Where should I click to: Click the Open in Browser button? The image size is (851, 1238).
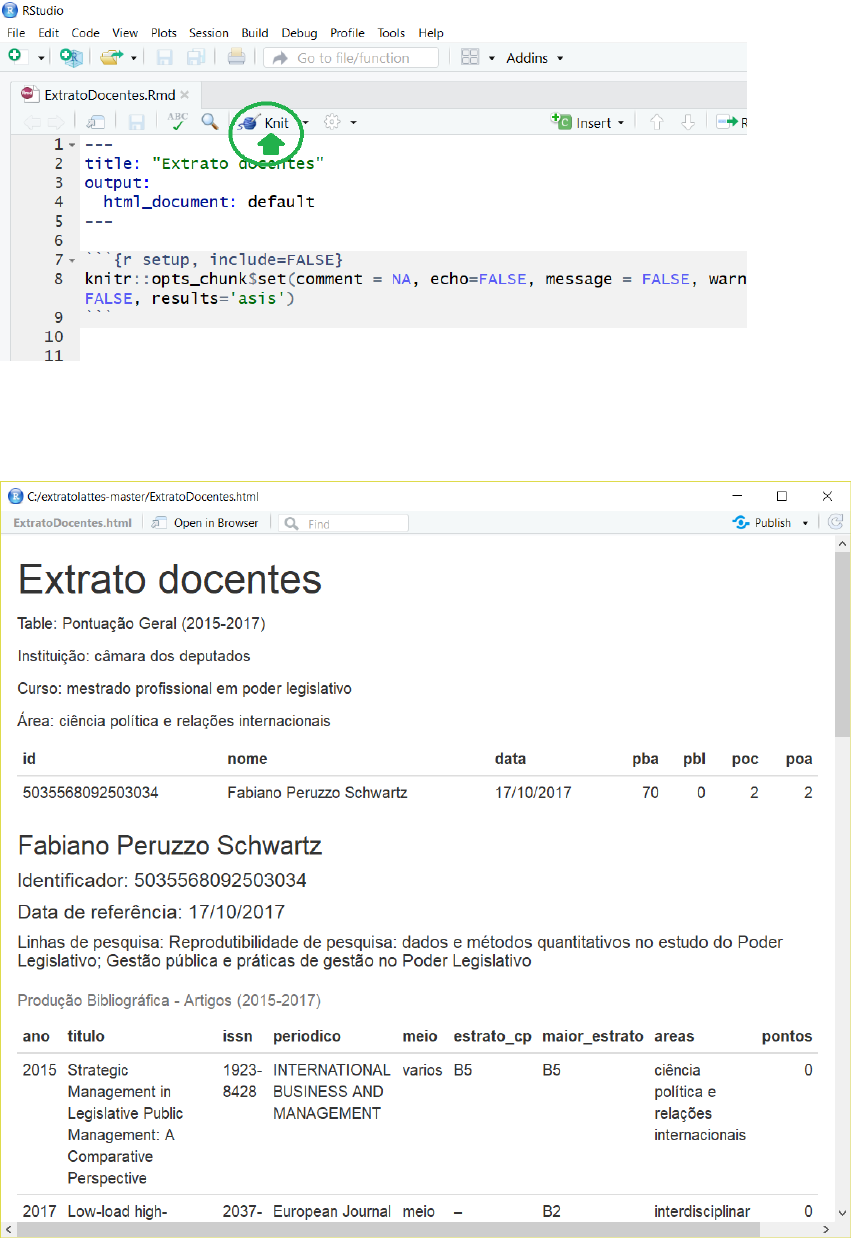click(206, 523)
